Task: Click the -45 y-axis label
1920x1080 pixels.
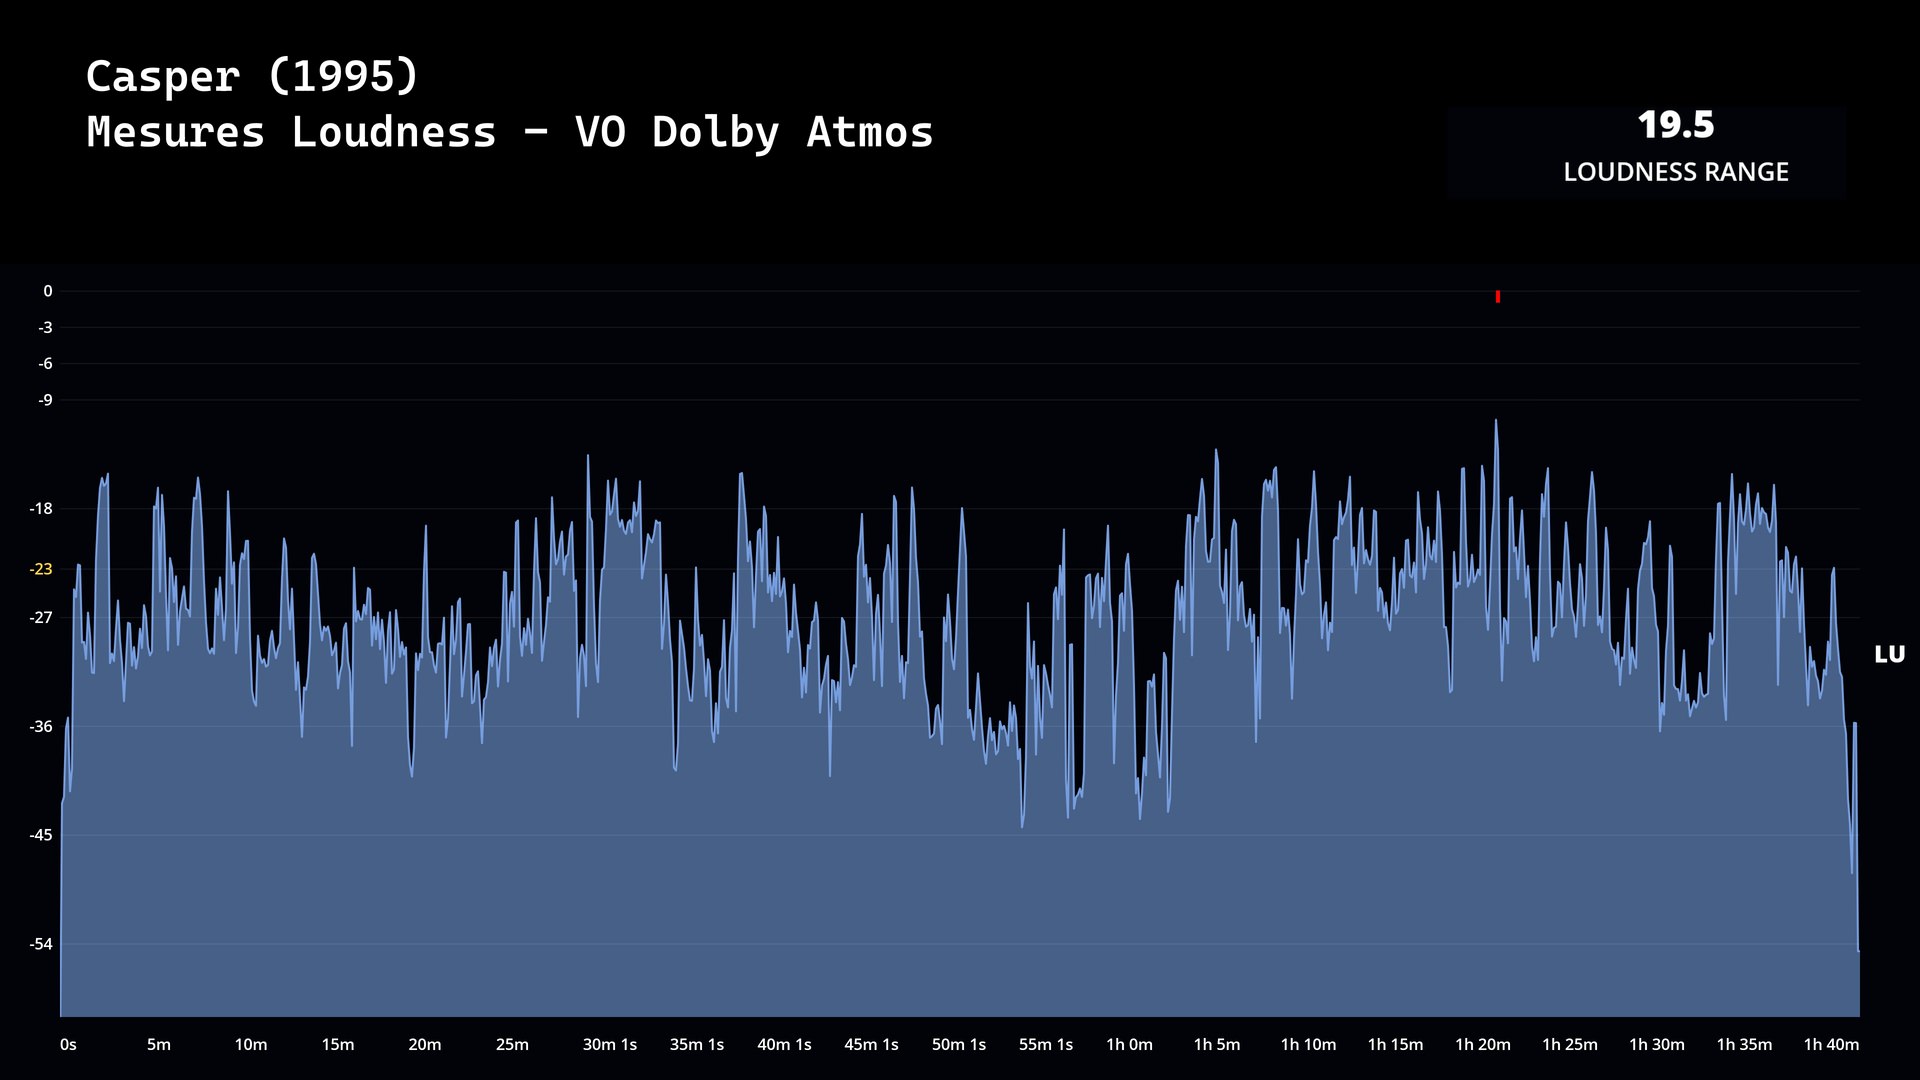Action: [x=41, y=835]
